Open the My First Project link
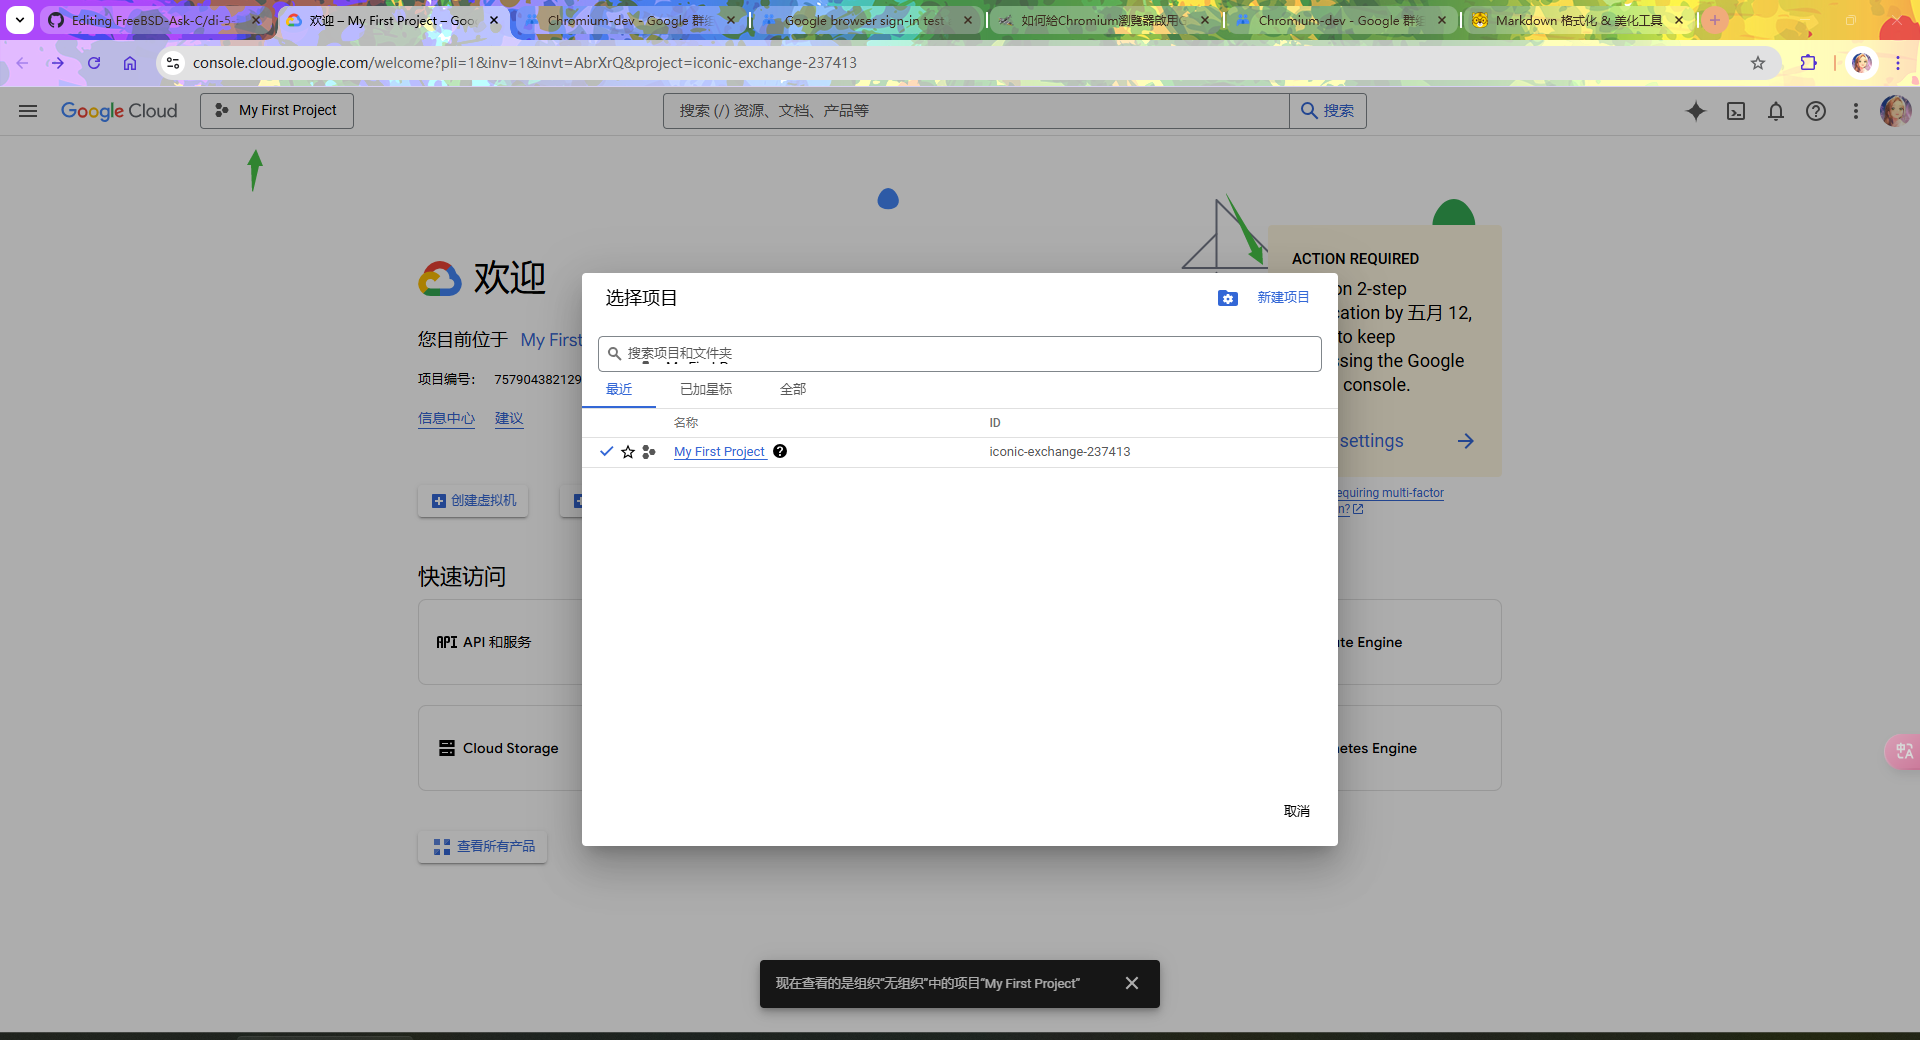This screenshot has width=1920, height=1040. click(719, 452)
